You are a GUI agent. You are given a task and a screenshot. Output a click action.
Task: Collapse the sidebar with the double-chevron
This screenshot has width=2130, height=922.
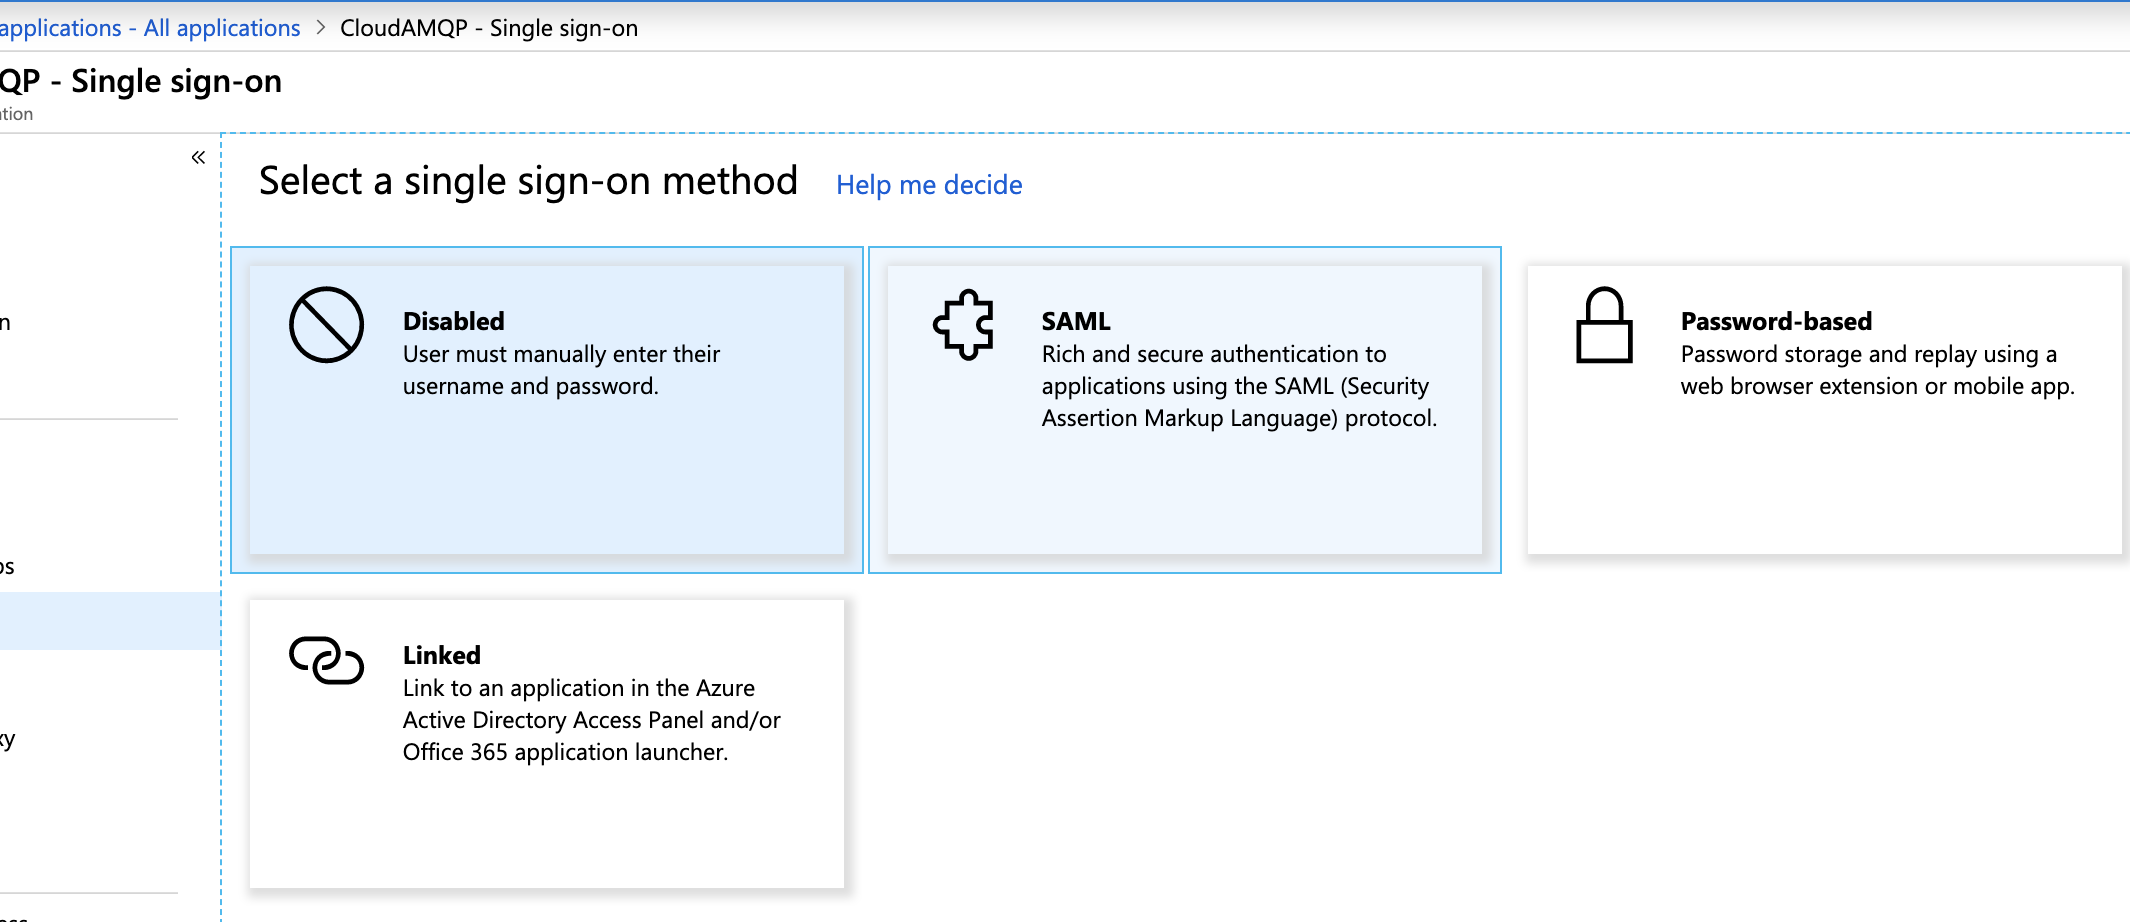[x=198, y=157]
